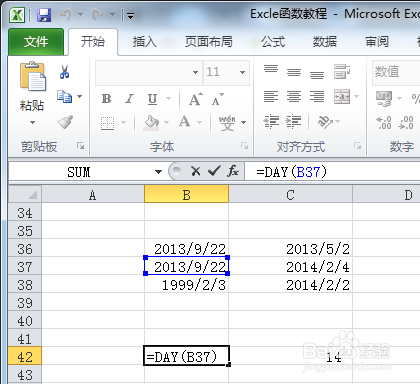Switch to the 开始 tab
Viewport: 420px width, 384px height.
[93, 42]
